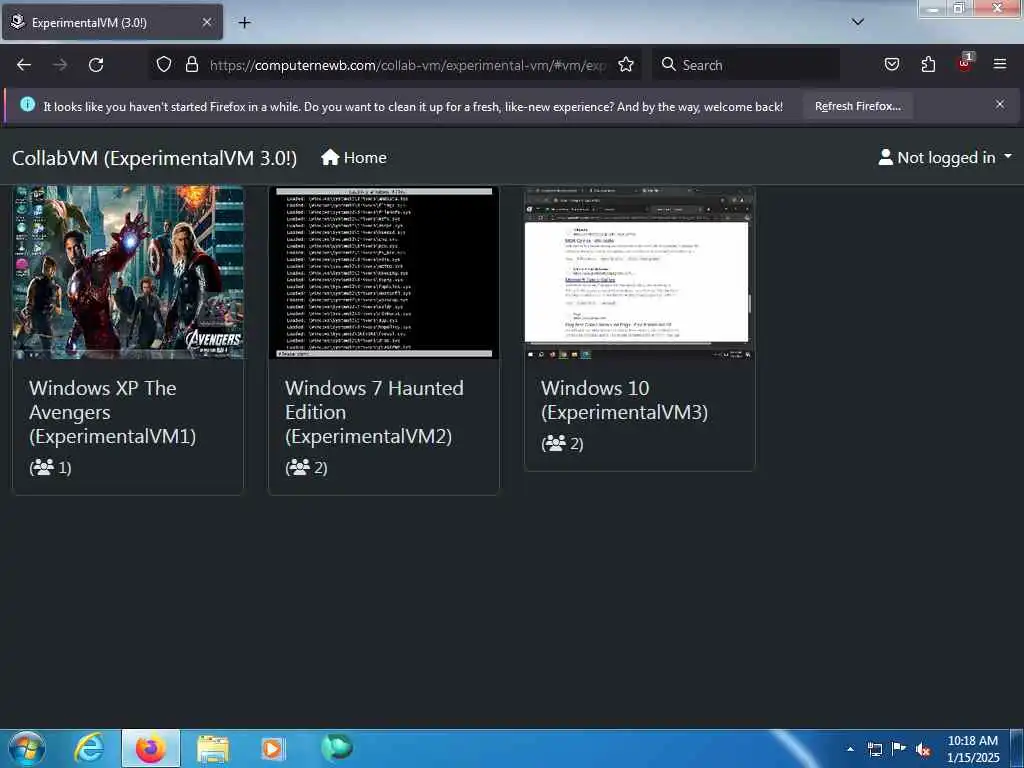The height and width of the screenshot is (768, 1024).
Task: Click the user count icon on ExperimentalVM1 card
Action: [44, 467]
